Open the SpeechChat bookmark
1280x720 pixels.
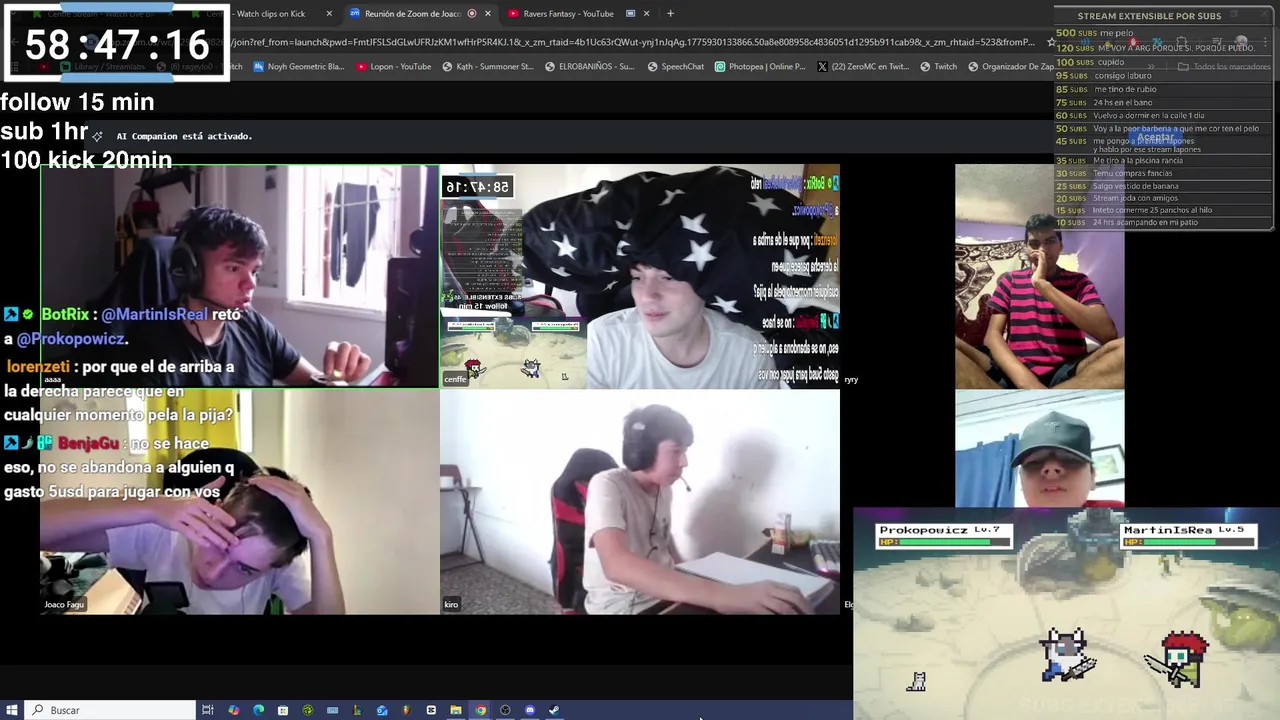tap(675, 67)
